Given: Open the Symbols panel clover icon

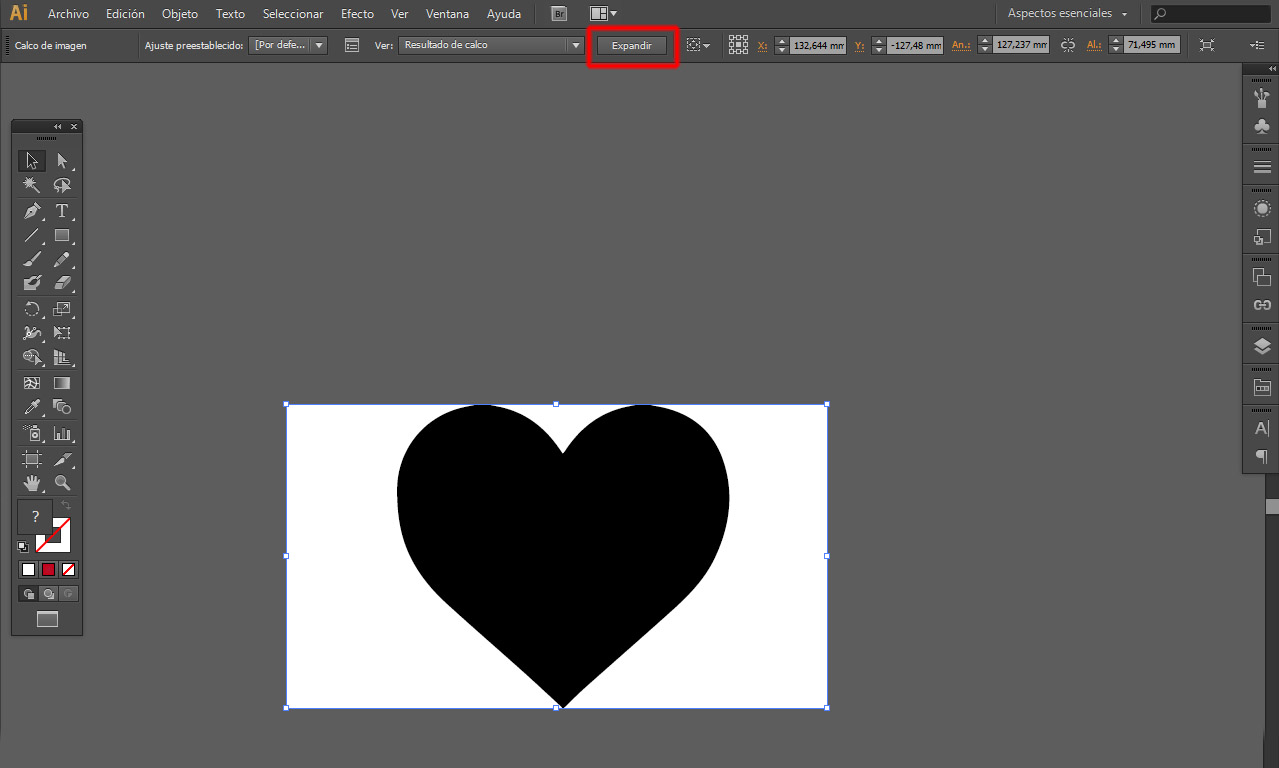Looking at the screenshot, I should click(x=1261, y=126).
